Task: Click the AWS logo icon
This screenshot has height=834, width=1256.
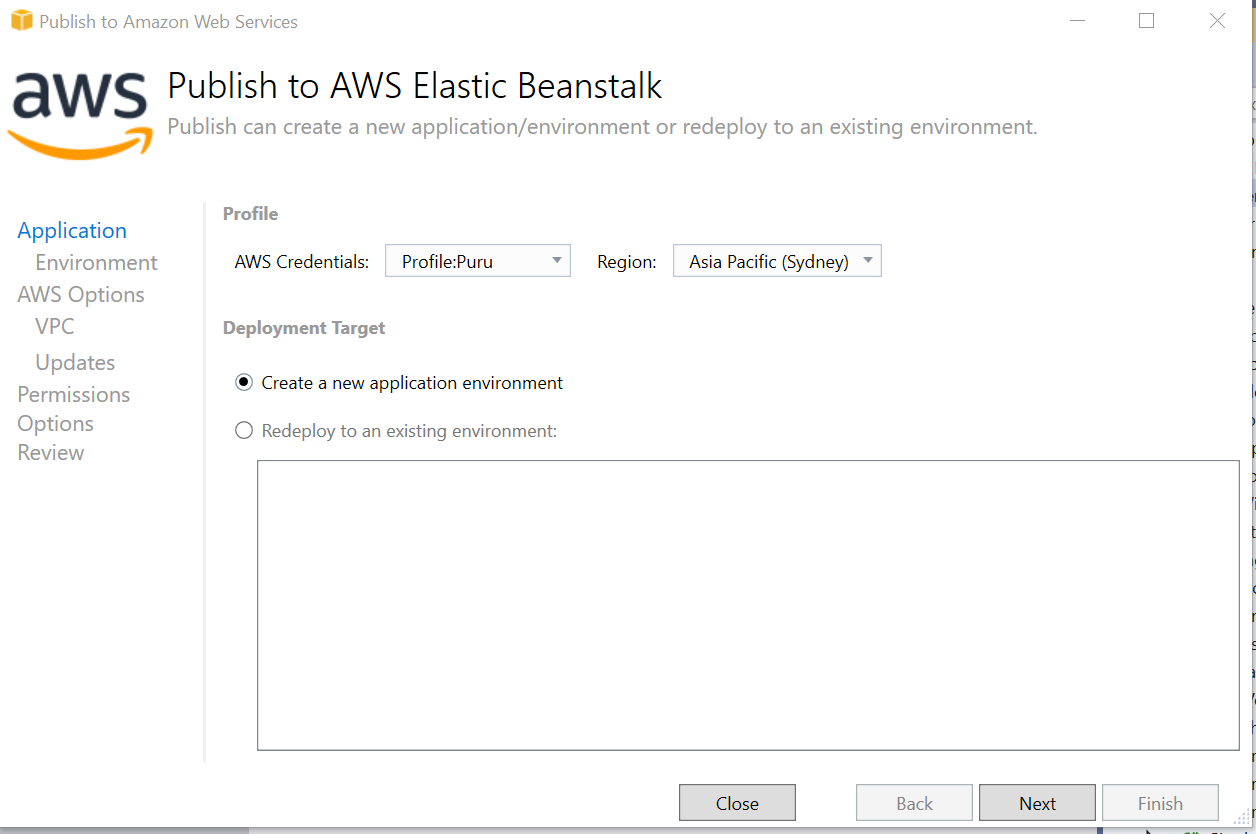Action: (80, 113)
